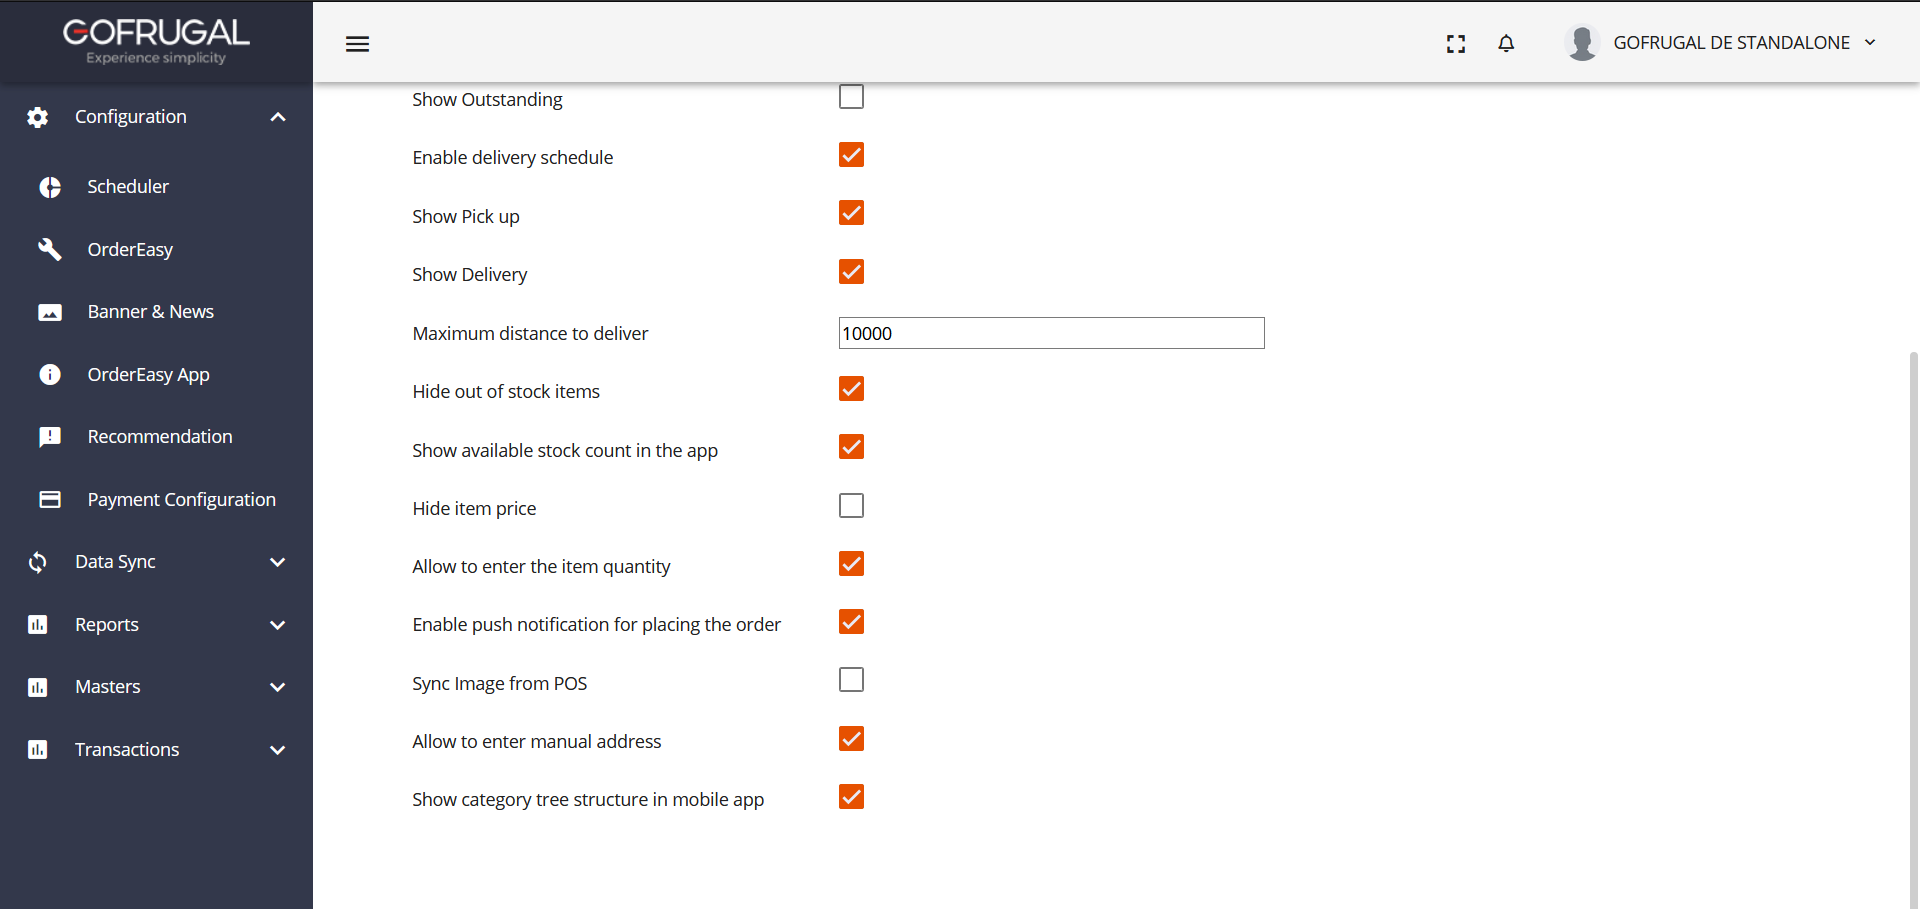This screenshot has width=1920, height=909.
Task: Check the Hide item price option
Action: click(x=851, y=506)
